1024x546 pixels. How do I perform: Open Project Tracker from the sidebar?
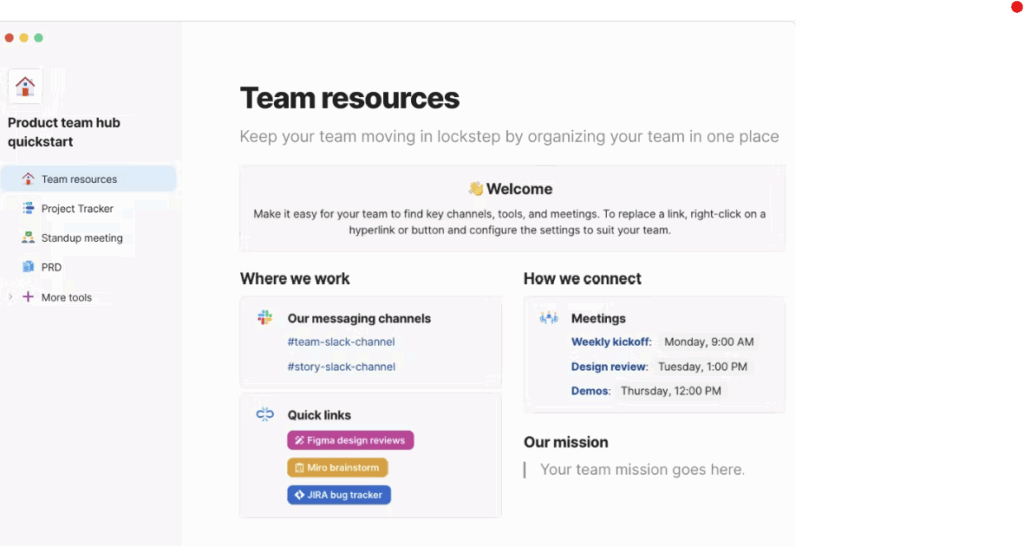tap(77, 208)
